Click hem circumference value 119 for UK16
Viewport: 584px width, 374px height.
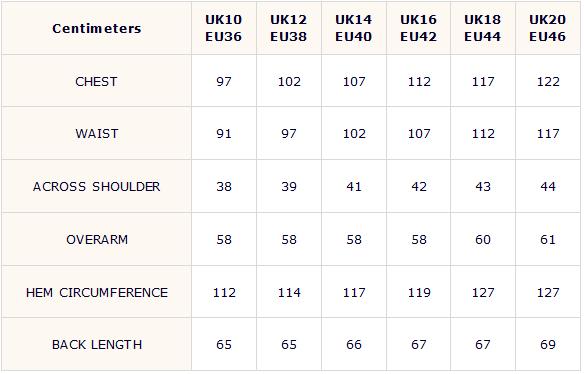[x=419, y=292]
